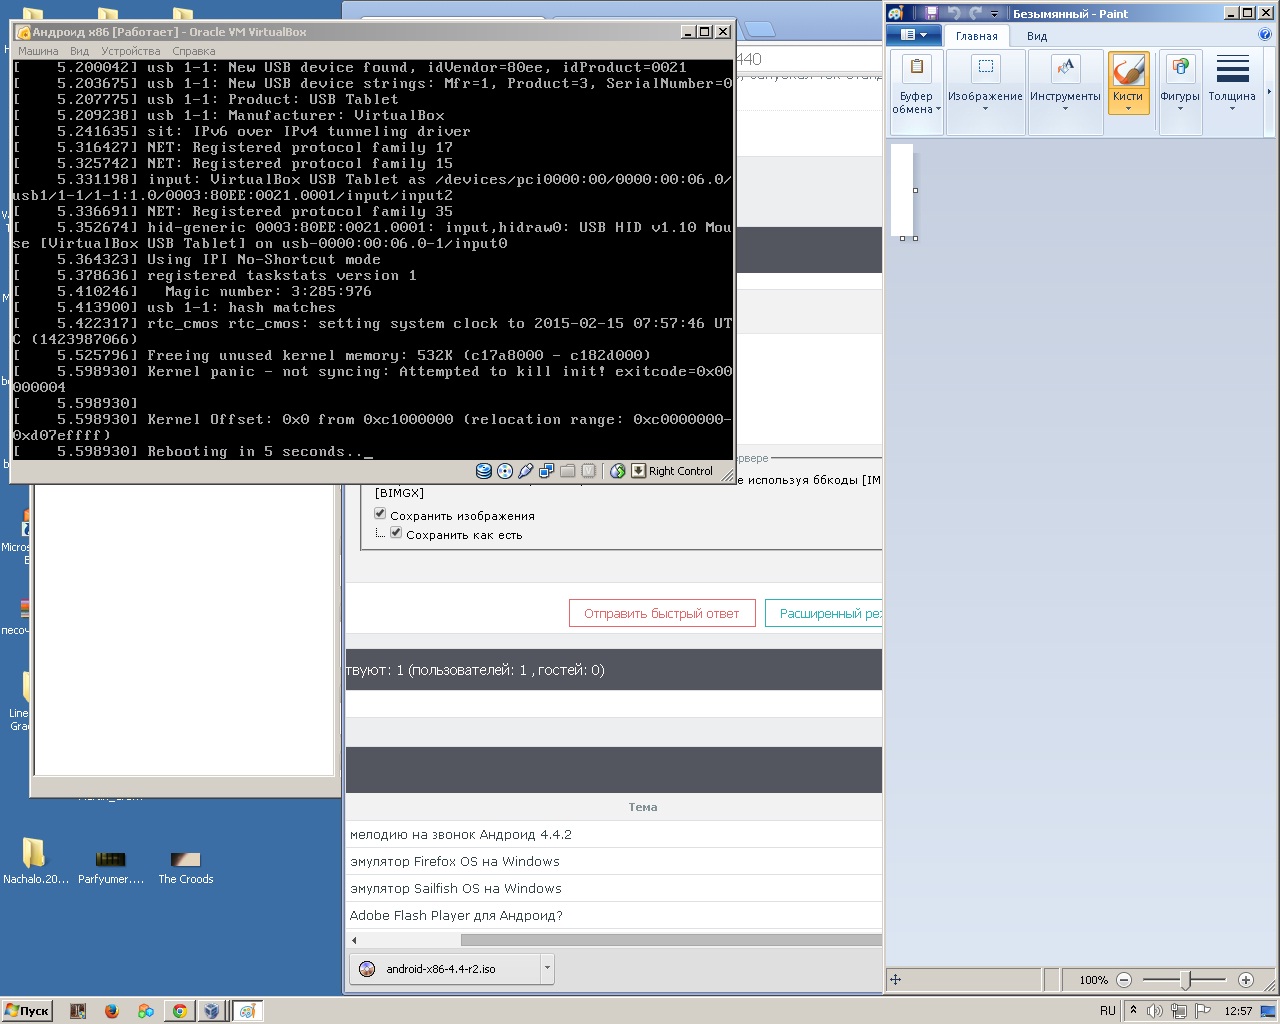This screenshot has height=1024, width=1280.
Task: Toggle the 'Сохранить изображения' checkbox
Action: (380, 514)
